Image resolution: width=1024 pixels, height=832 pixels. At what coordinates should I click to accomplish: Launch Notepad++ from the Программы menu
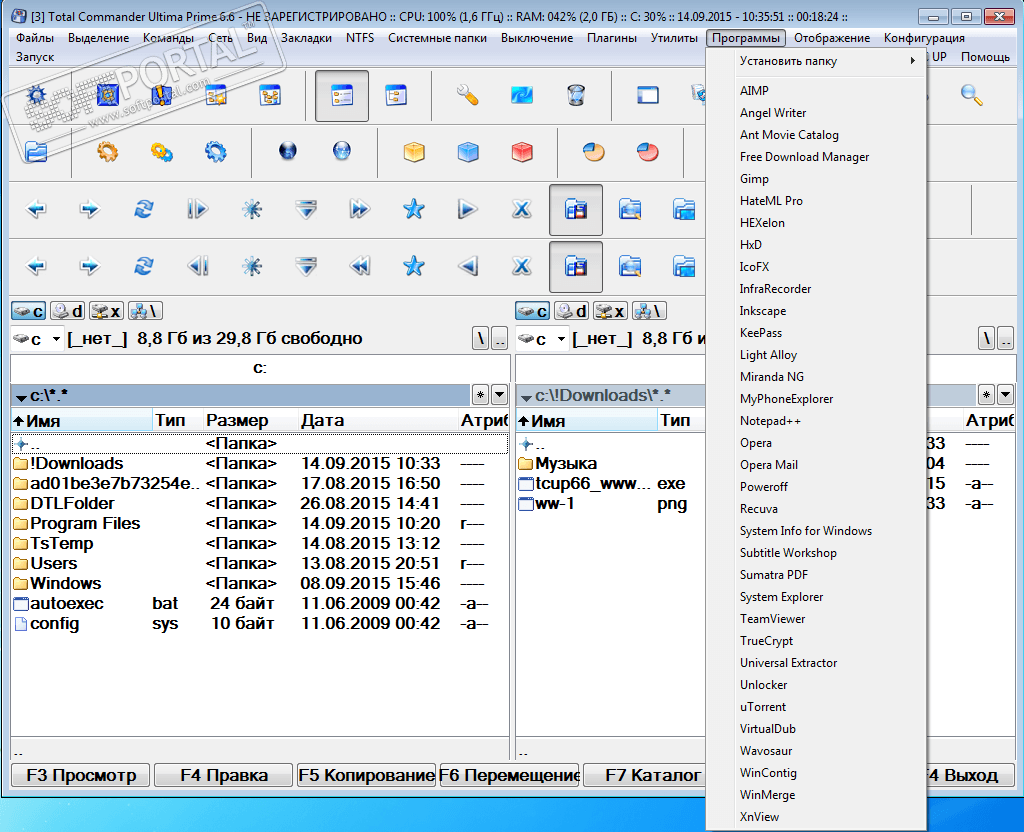tap(770, 421)
